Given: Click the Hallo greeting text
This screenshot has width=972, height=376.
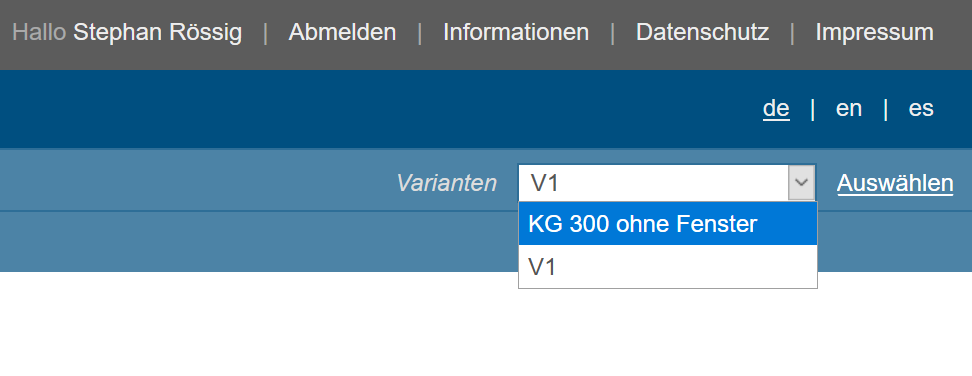Looking at the screenshot, I should (39, 32).
